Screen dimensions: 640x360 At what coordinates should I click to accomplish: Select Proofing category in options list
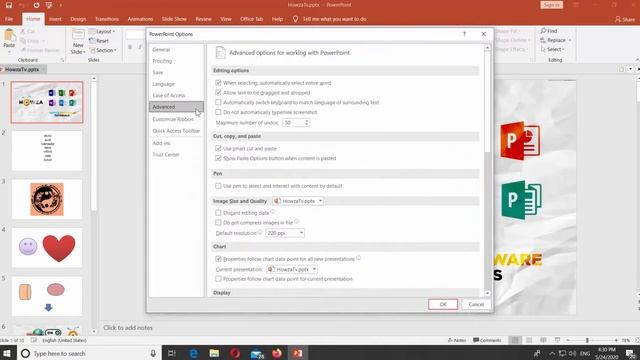click(176, 61)
